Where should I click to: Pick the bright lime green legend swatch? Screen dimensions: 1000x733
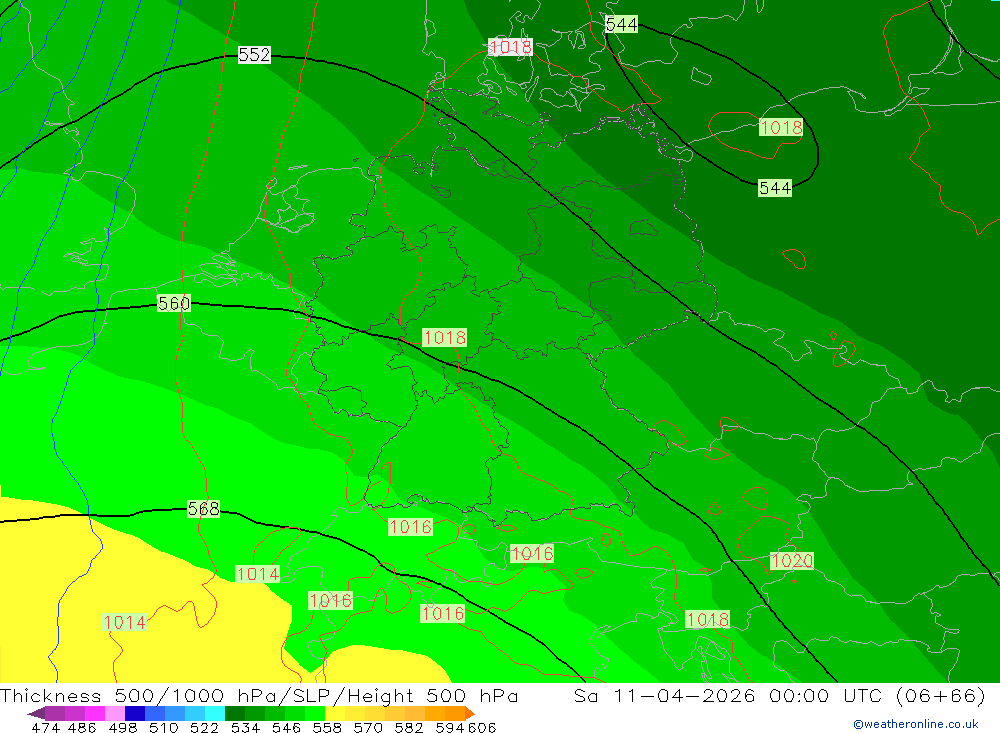tap(315, 713)
